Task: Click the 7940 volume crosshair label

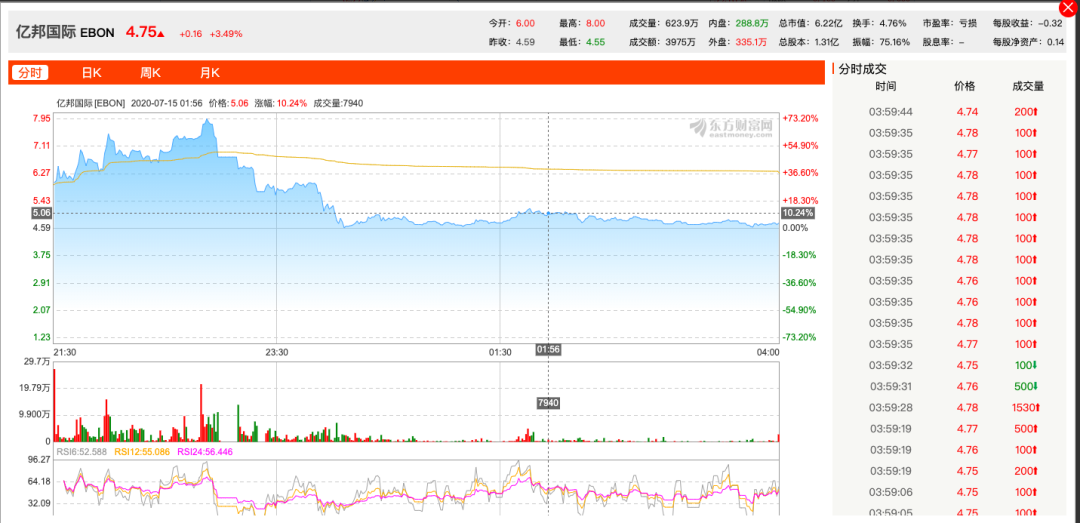Action: coord(548,402)
